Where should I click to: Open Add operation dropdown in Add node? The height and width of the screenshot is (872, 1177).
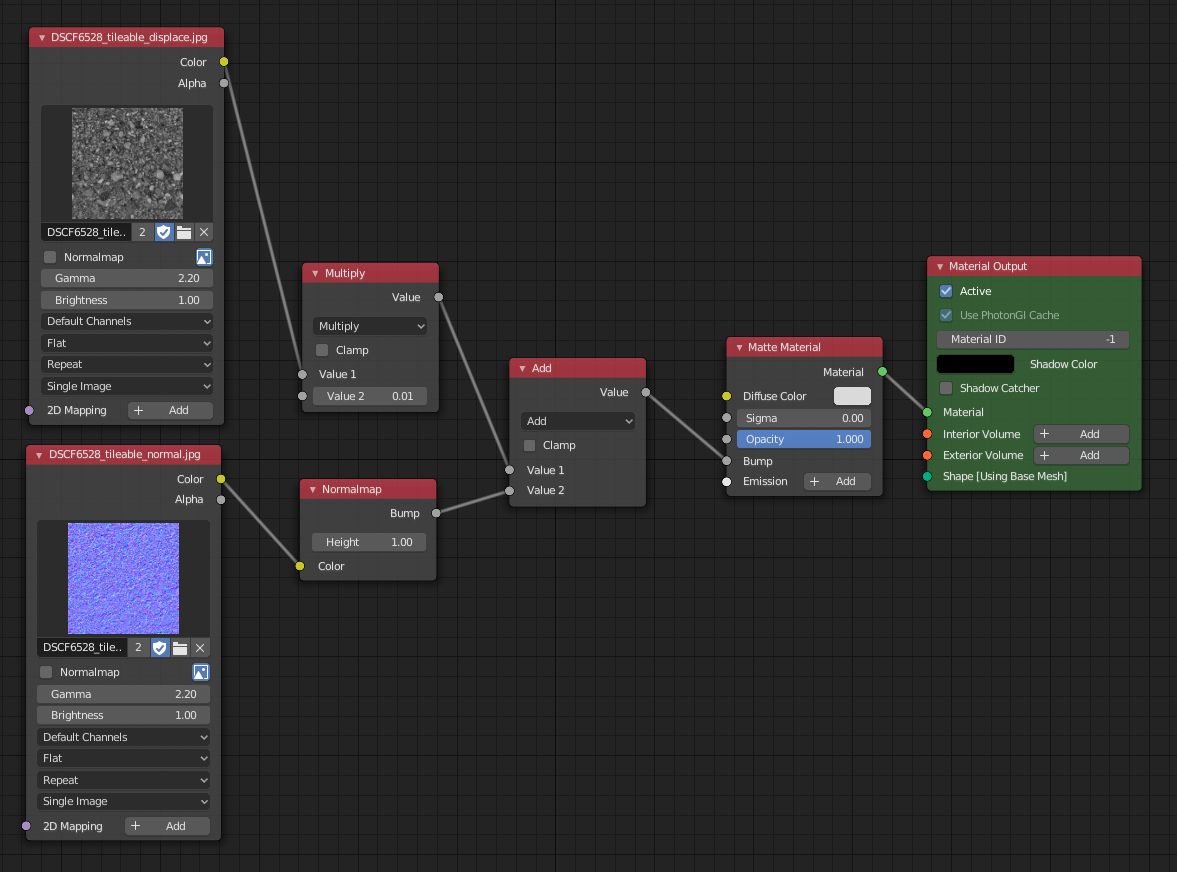[578, 421]
